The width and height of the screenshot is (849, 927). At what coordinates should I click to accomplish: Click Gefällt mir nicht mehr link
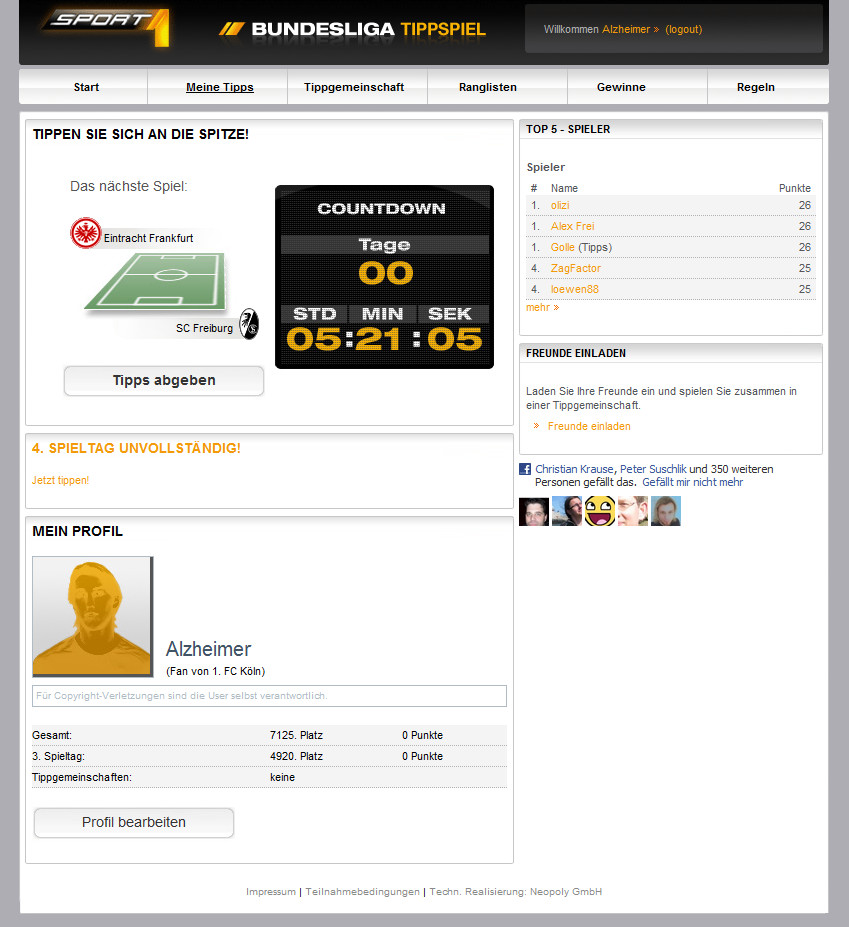point(692,482)
